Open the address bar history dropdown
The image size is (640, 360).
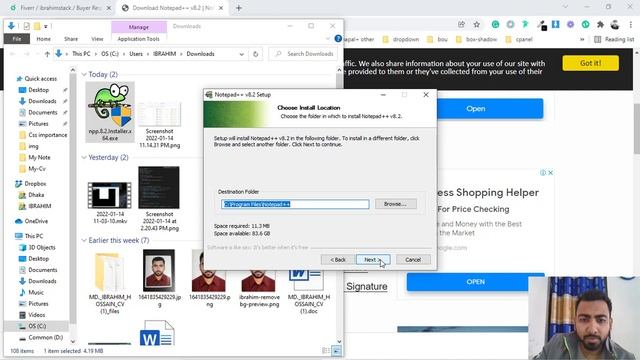(x=242, y=54)
